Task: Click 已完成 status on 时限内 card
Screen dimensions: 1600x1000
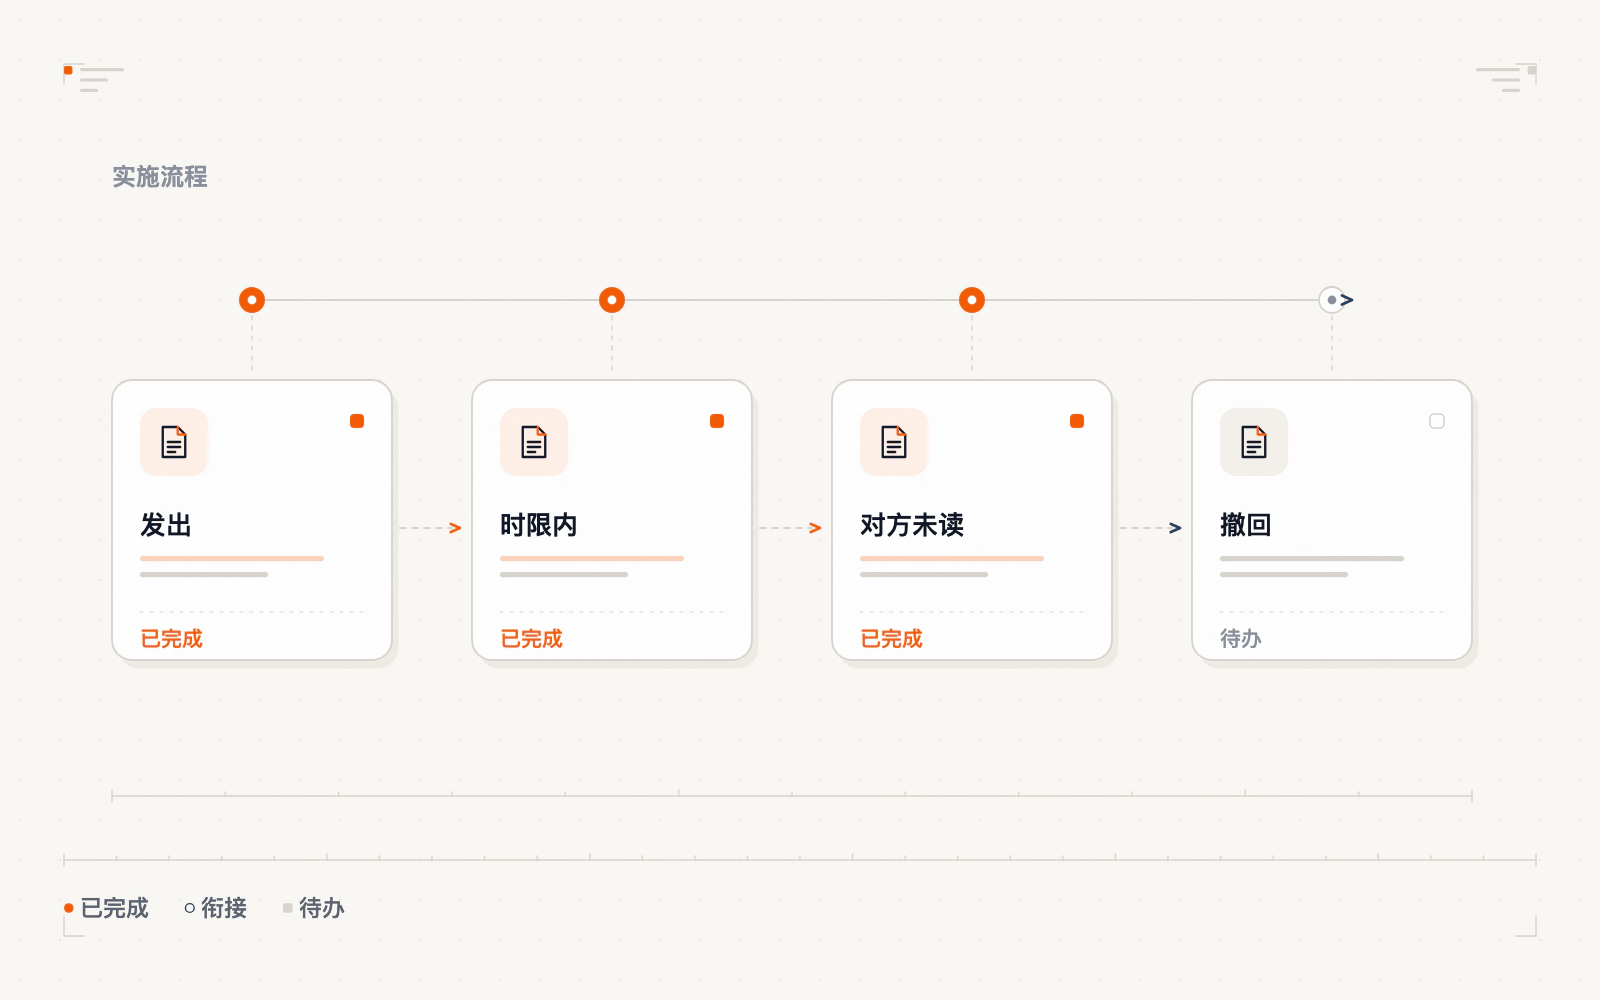Action: click(532, 639)
